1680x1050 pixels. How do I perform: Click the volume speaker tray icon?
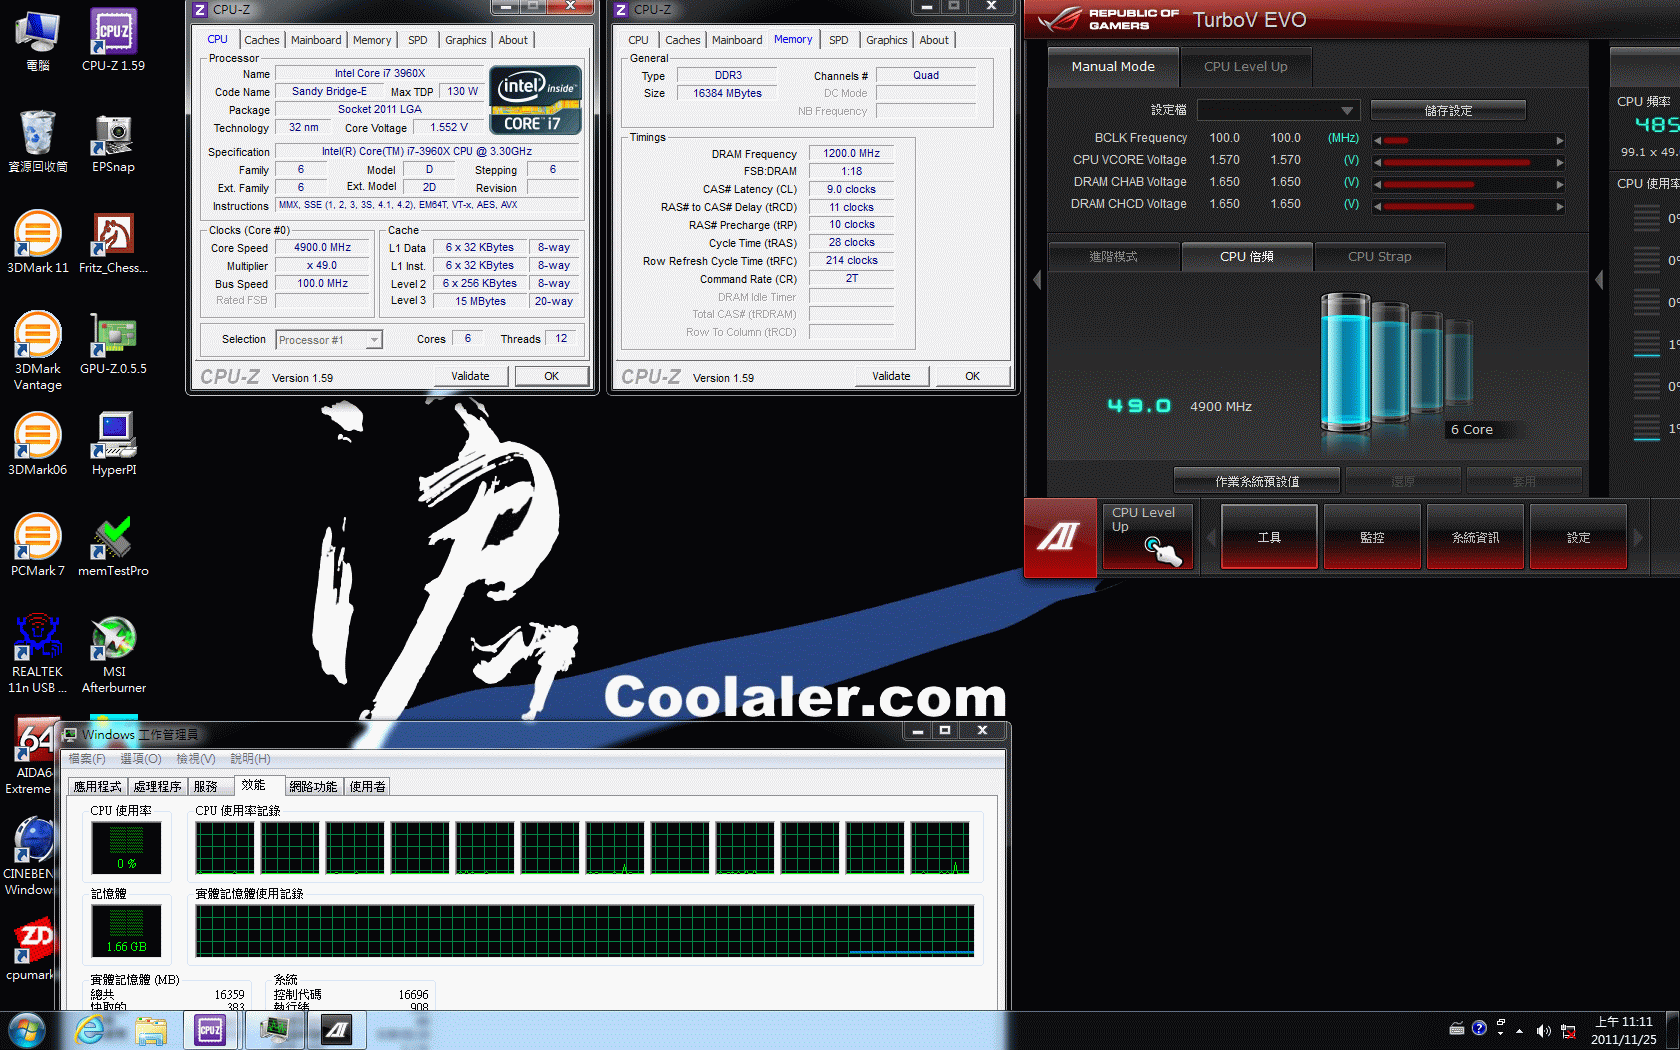click(x=1543, y=1030)
